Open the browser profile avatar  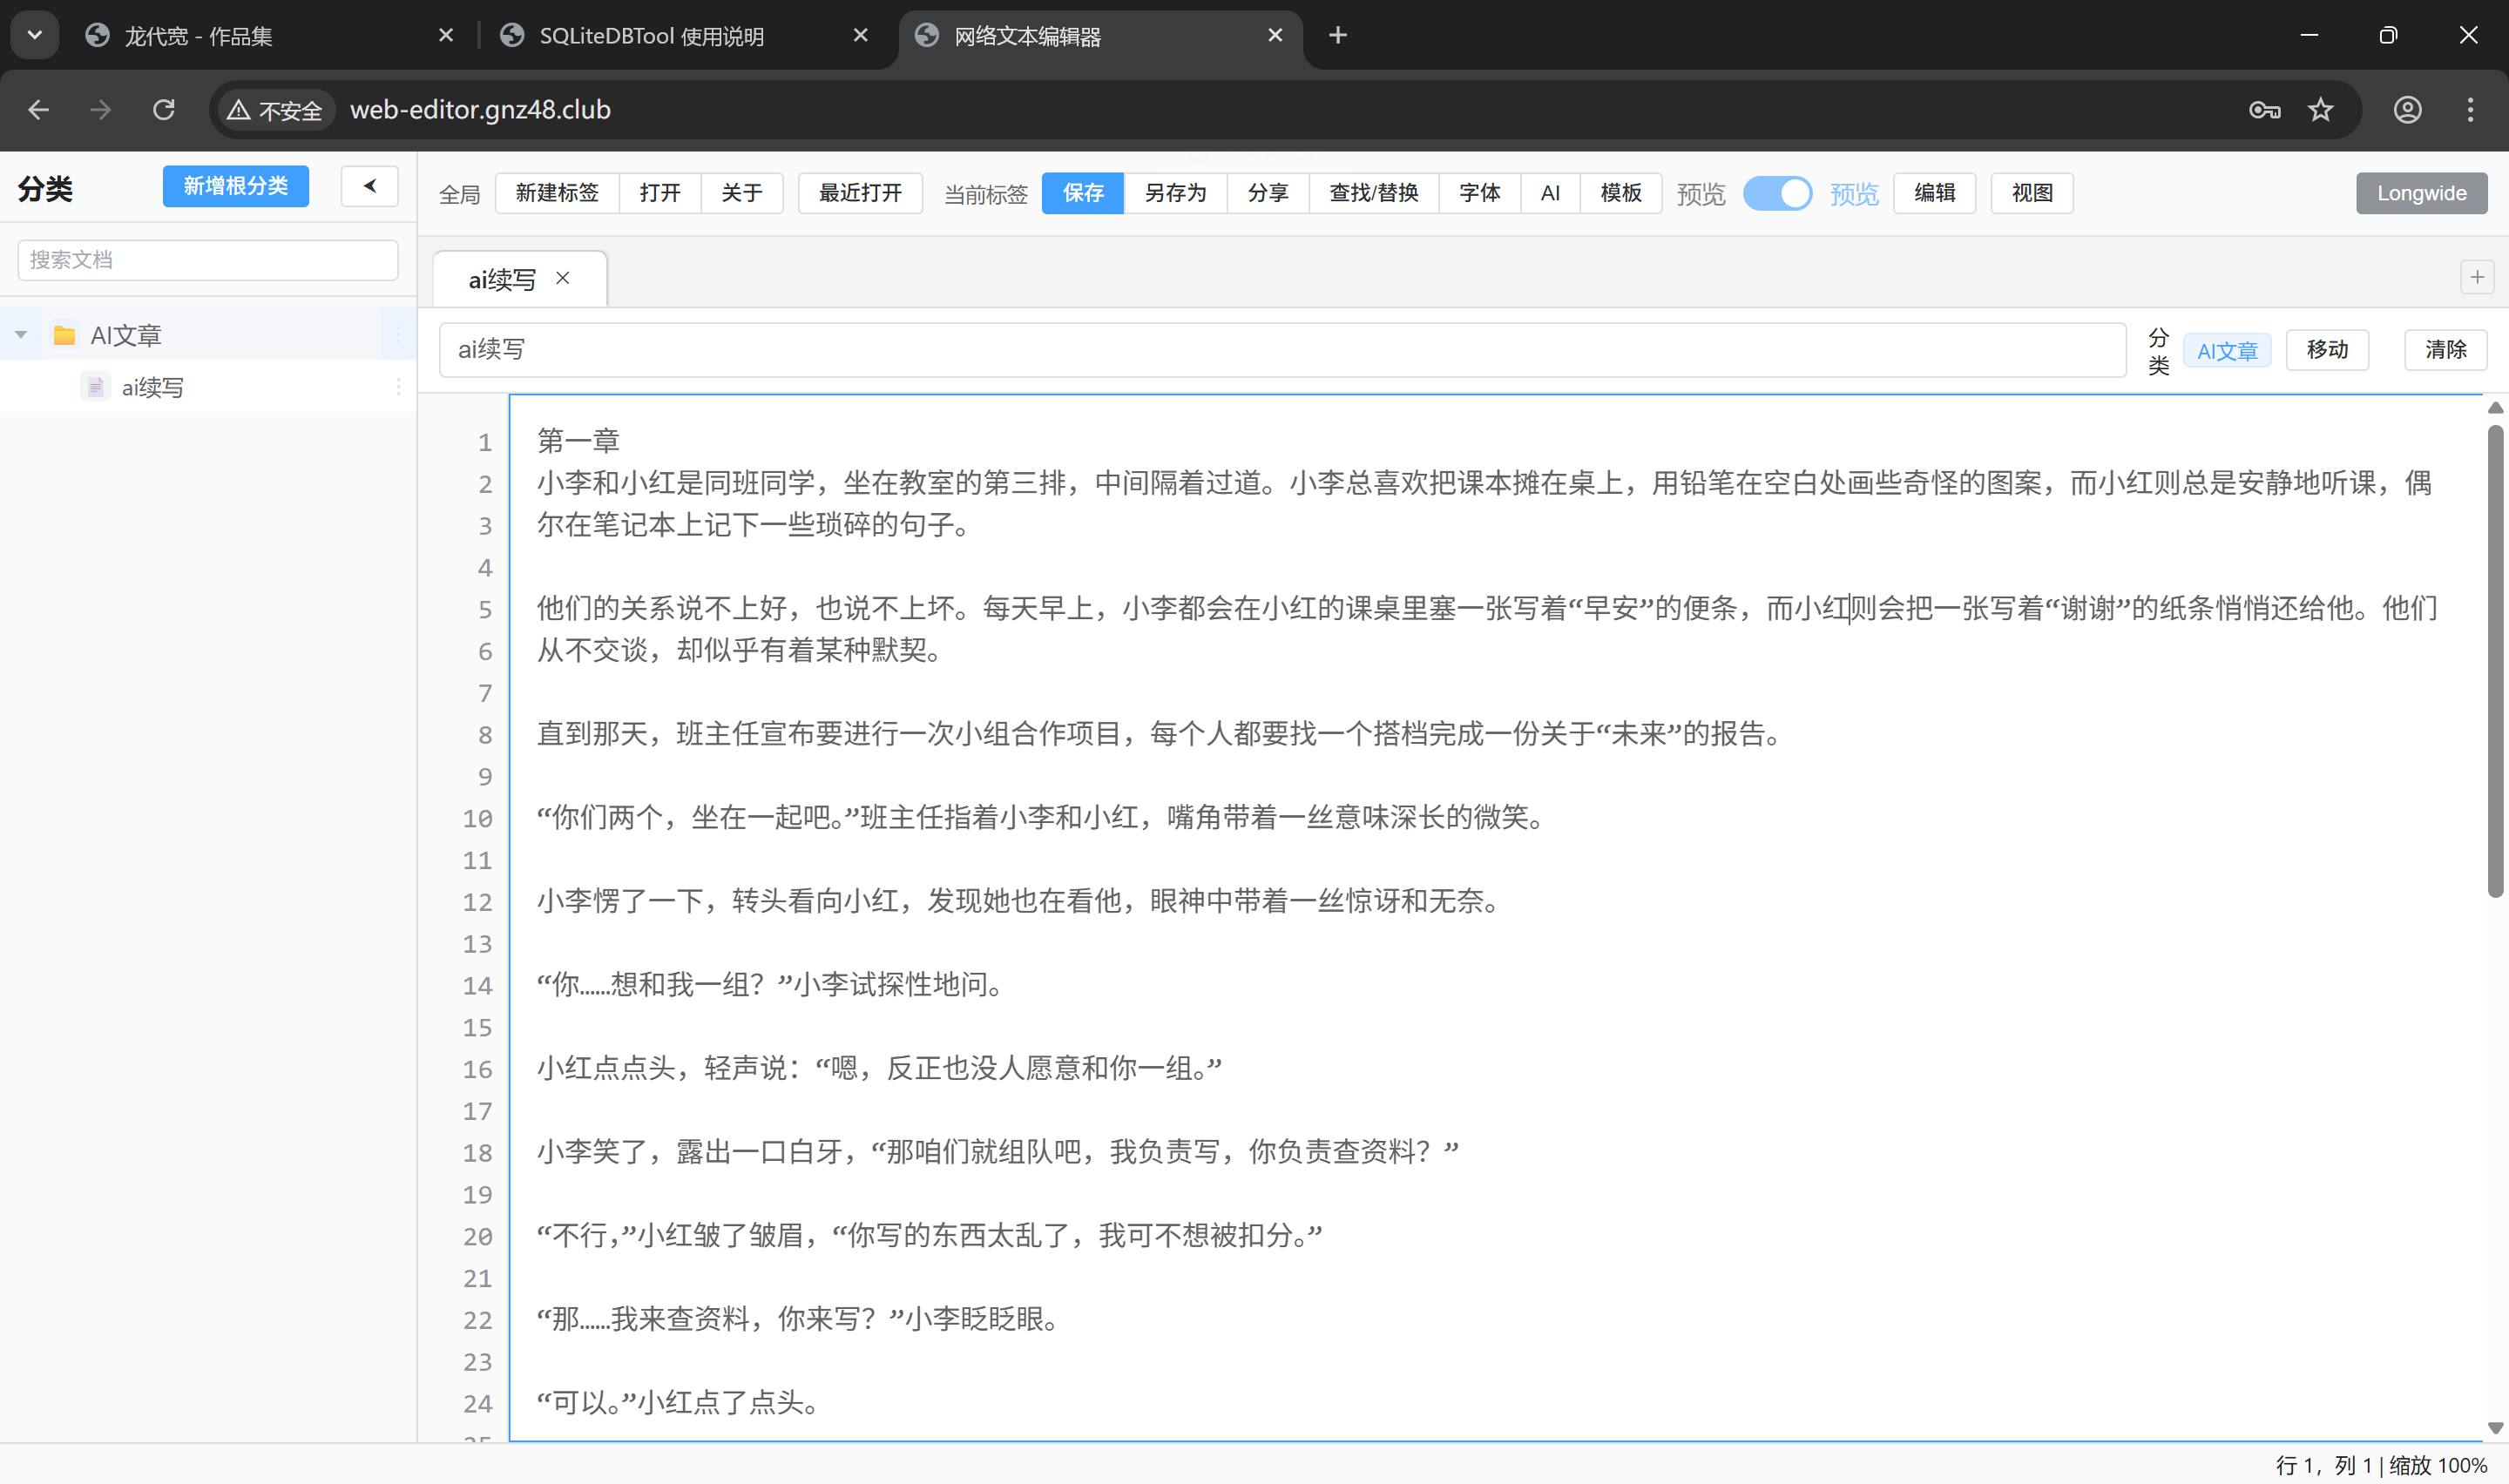point(2408,110)
